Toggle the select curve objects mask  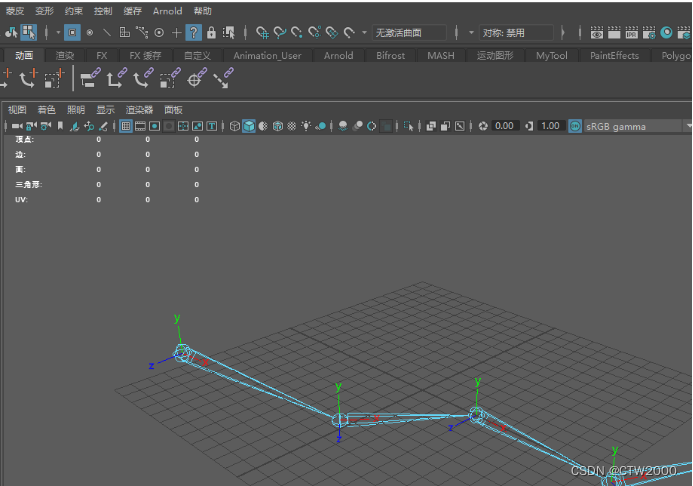coord(107,33)
